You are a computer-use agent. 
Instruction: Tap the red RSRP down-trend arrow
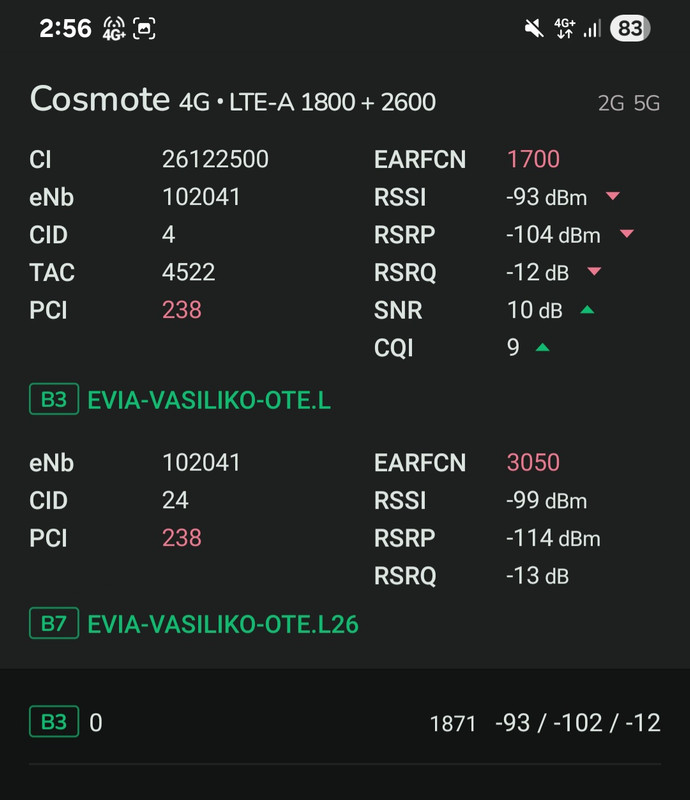[x=627, y=234]
